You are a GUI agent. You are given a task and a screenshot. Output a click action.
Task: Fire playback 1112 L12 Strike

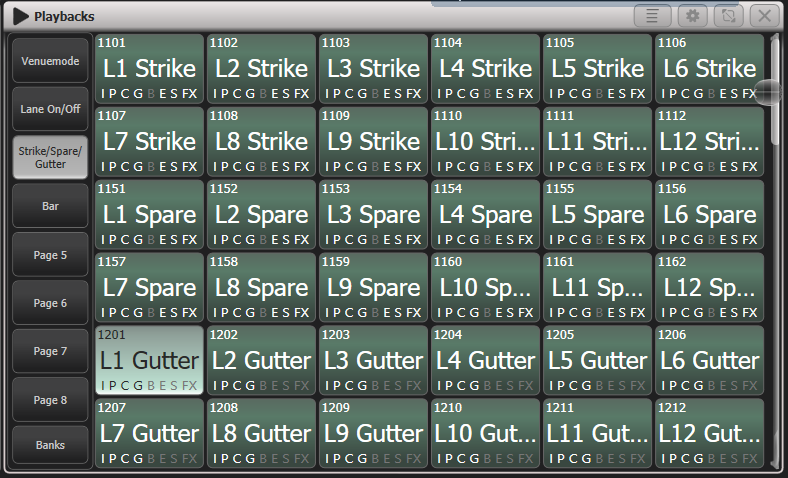point(710,142)
